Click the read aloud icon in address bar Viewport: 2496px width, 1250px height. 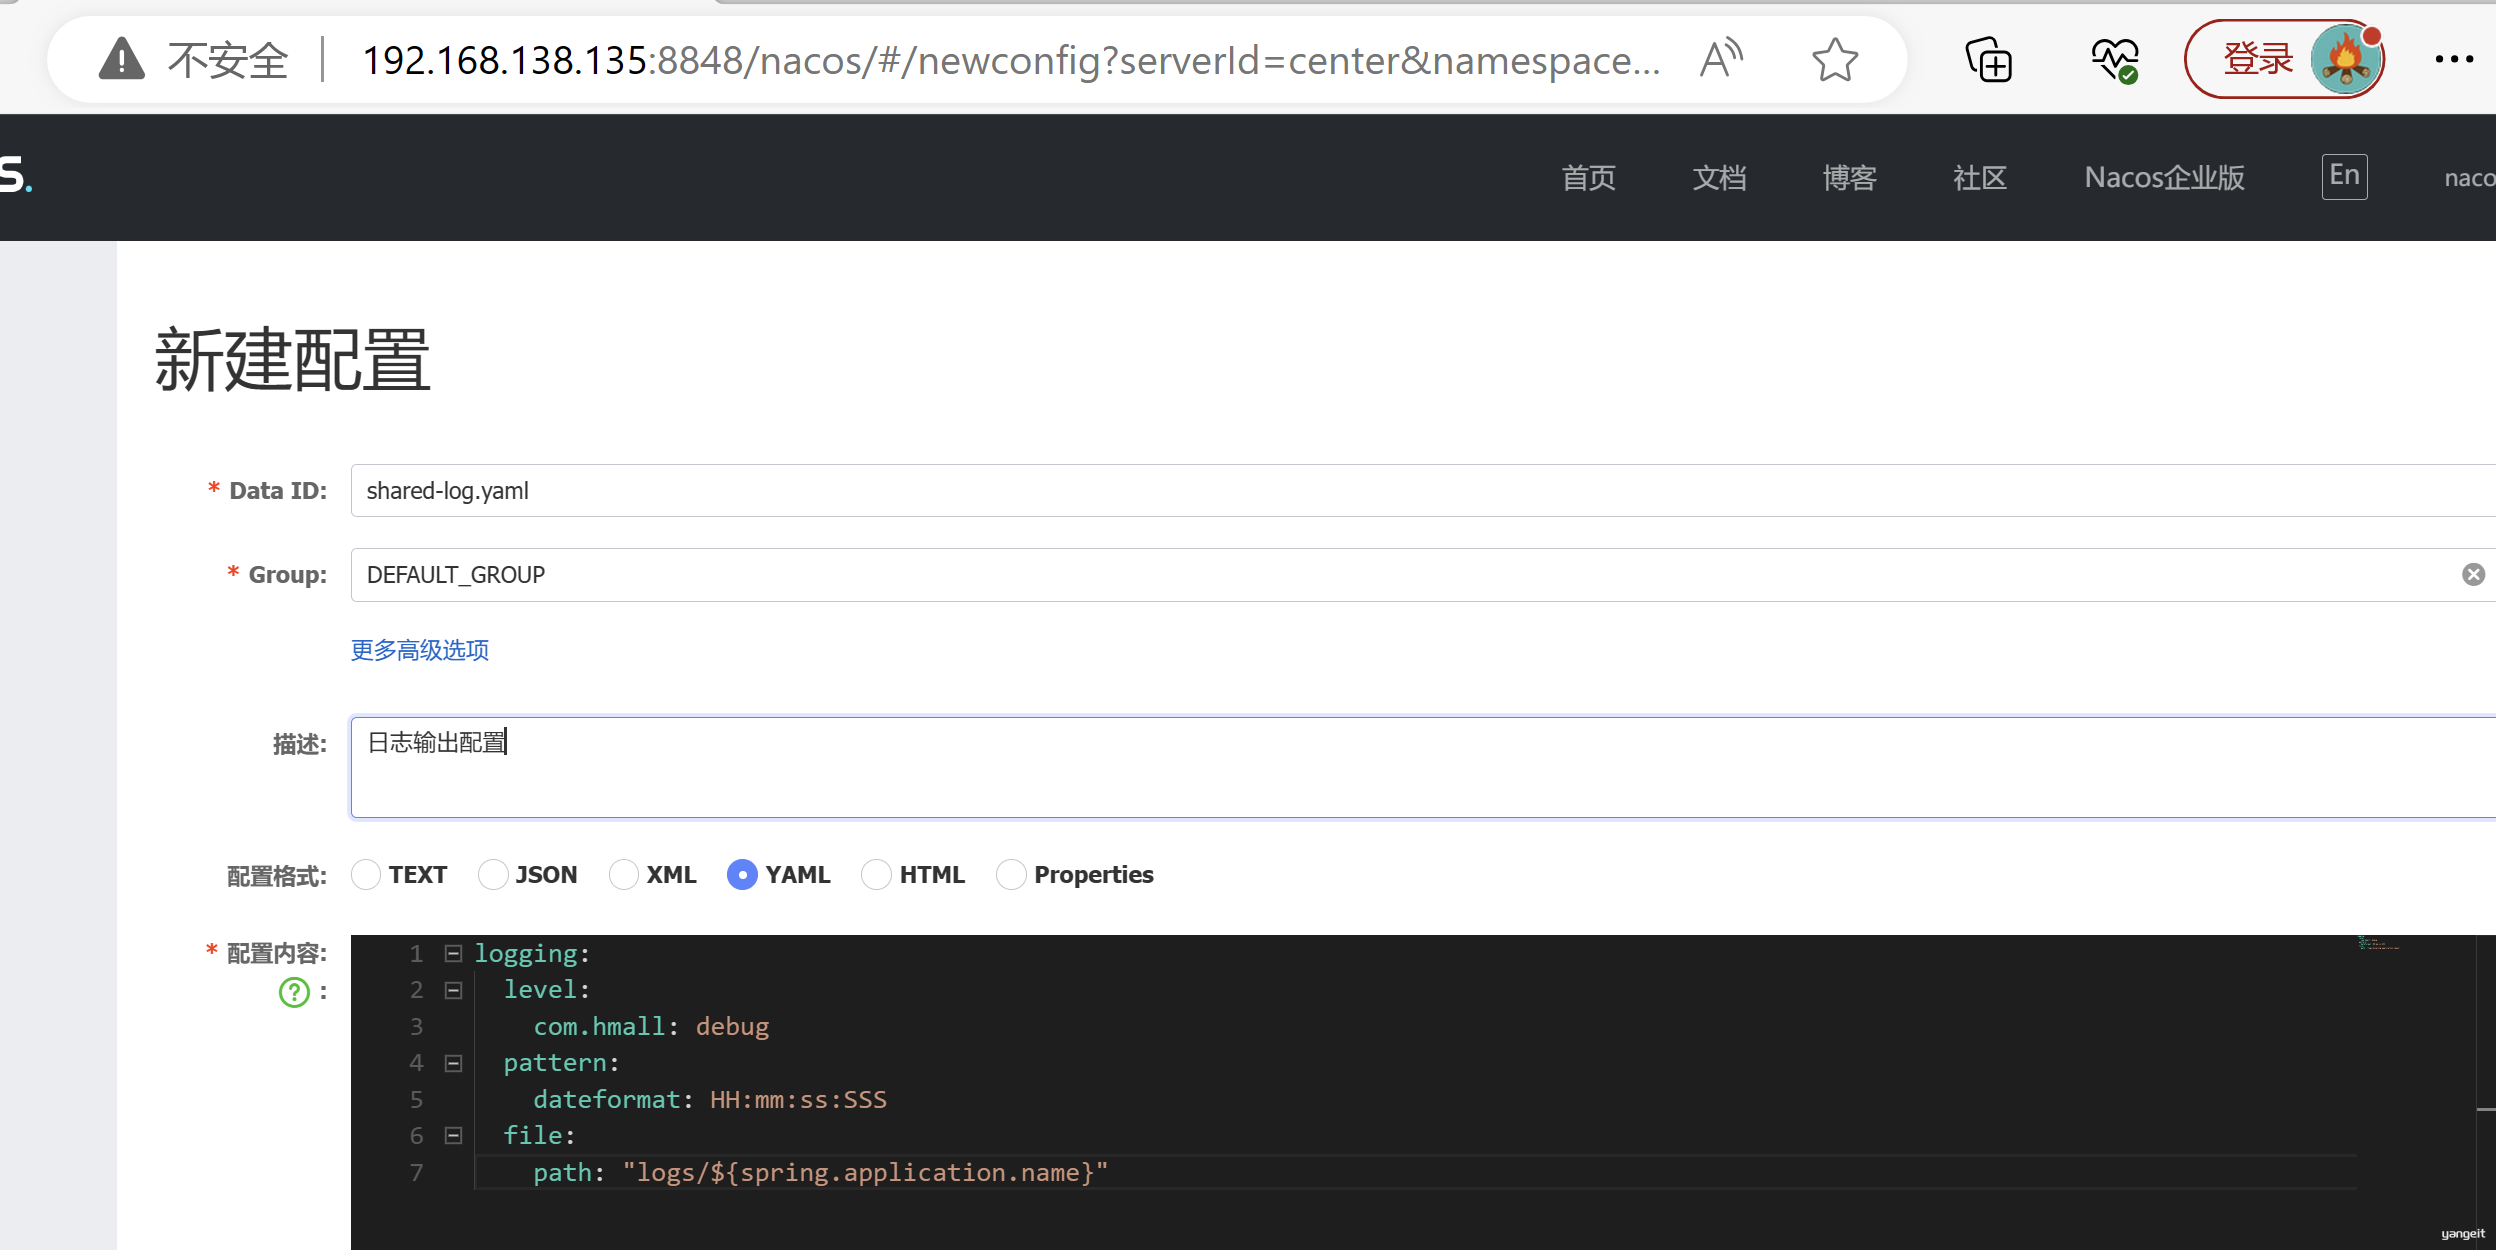1720,59
